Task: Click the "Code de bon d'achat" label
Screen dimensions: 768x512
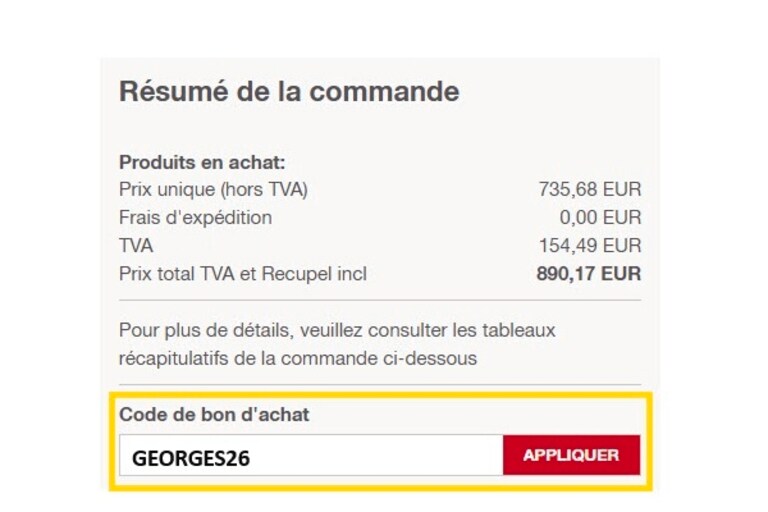Action: [x=214, y=415]
